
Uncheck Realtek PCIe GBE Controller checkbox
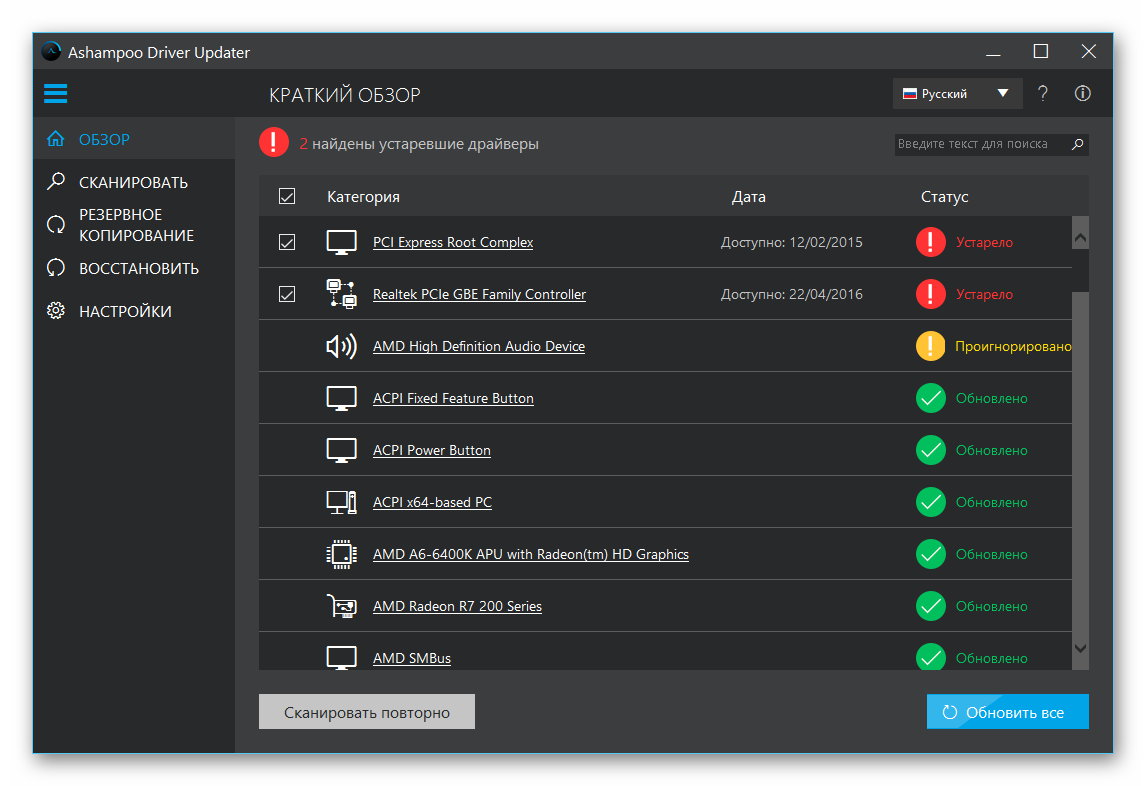287,294
